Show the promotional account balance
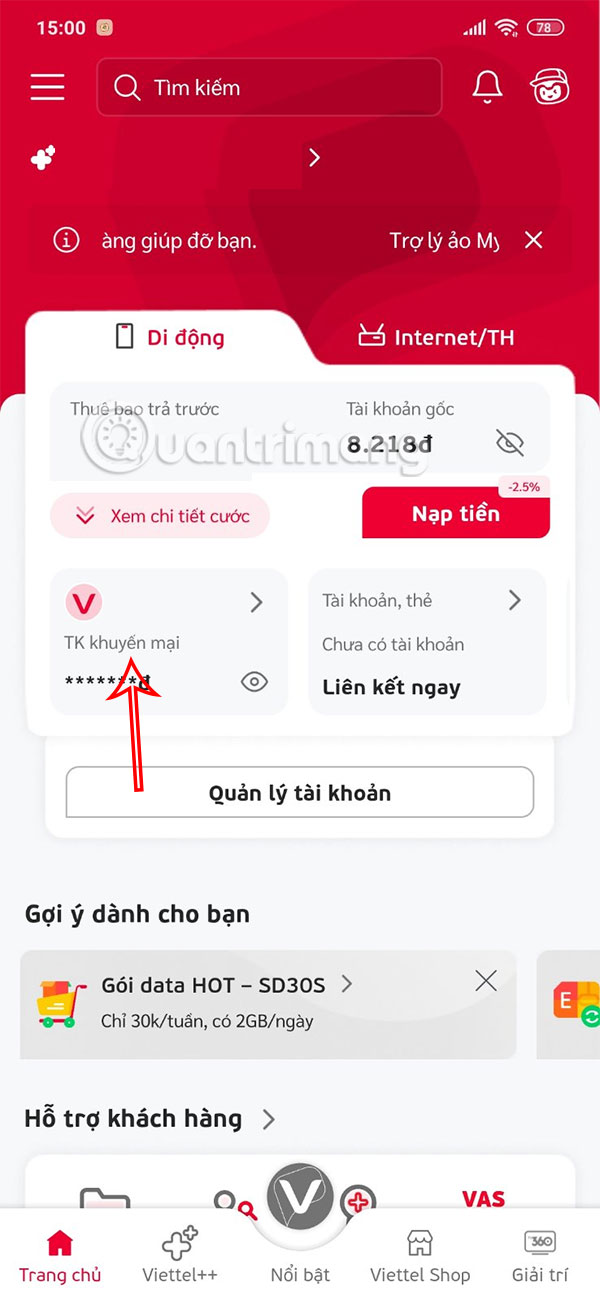 click(x=255, y=682)
